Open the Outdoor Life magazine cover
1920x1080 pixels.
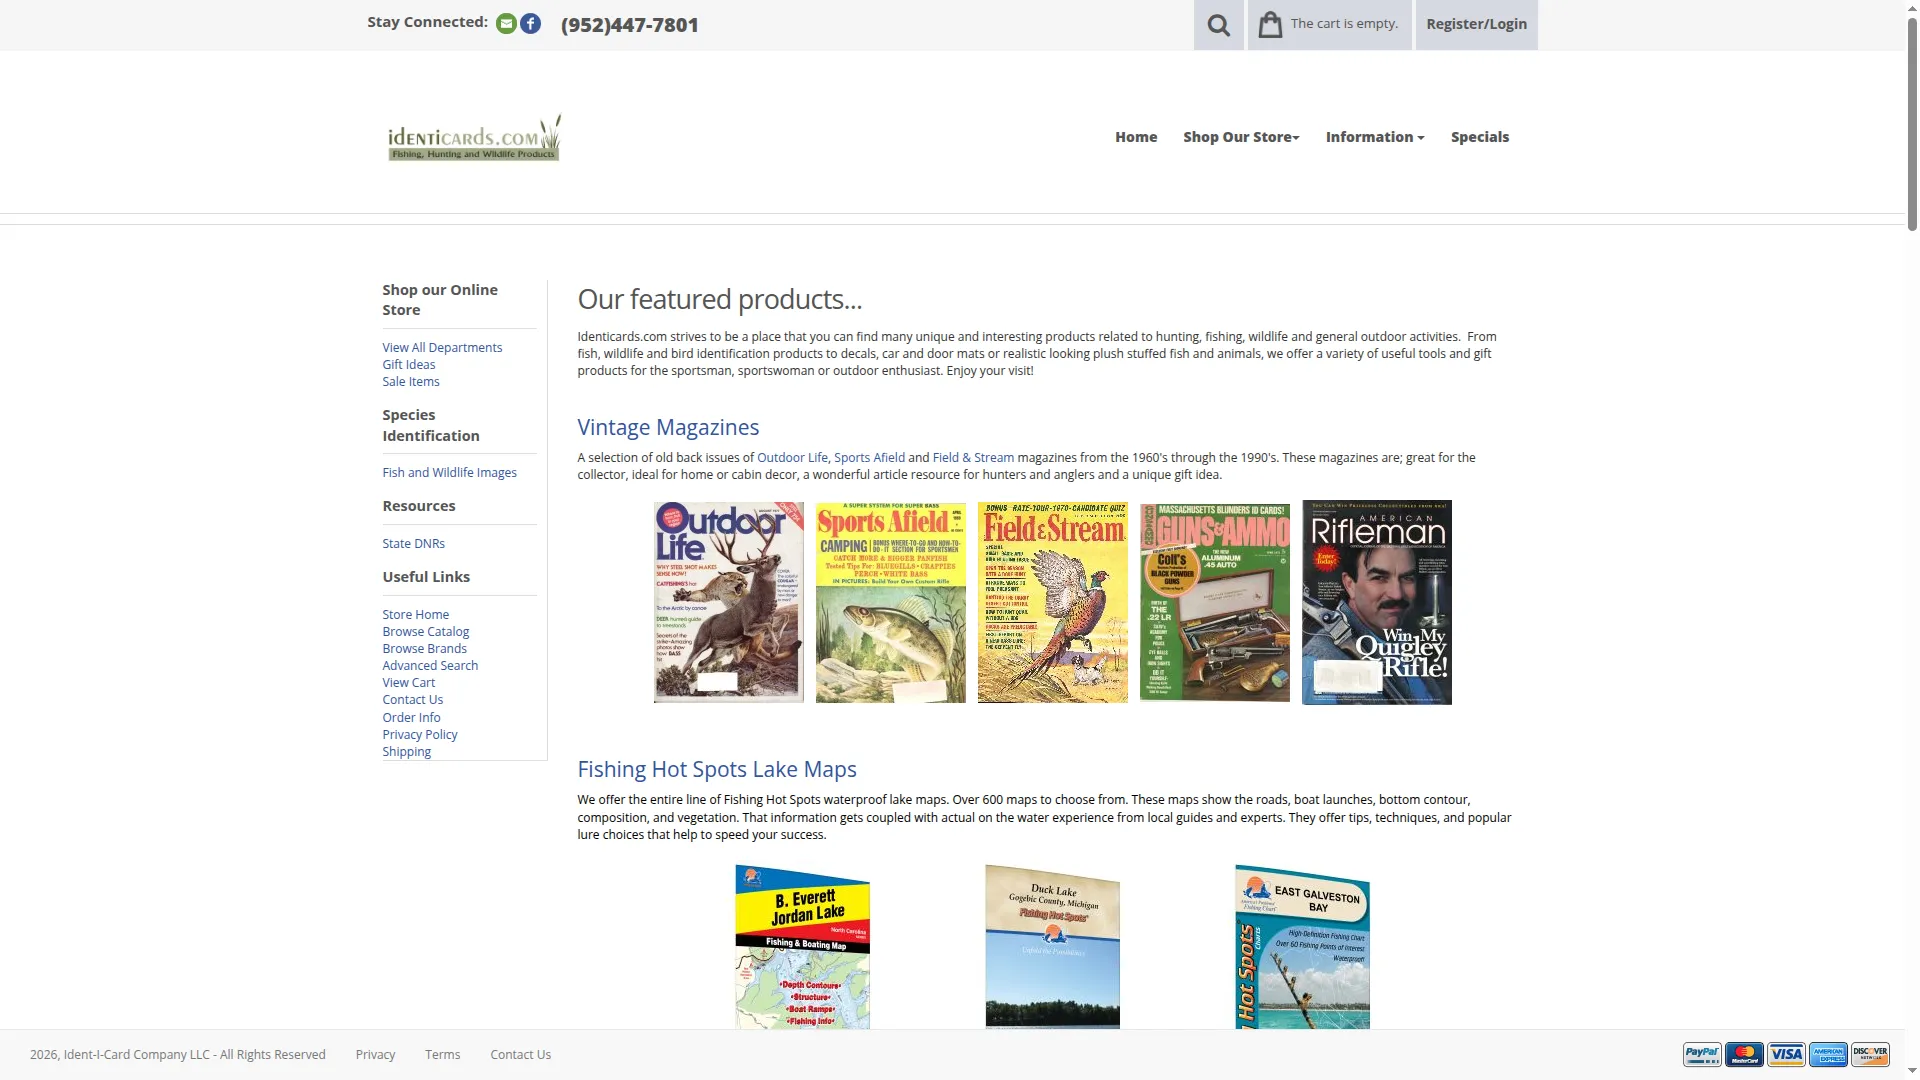[x=729, y=602]
